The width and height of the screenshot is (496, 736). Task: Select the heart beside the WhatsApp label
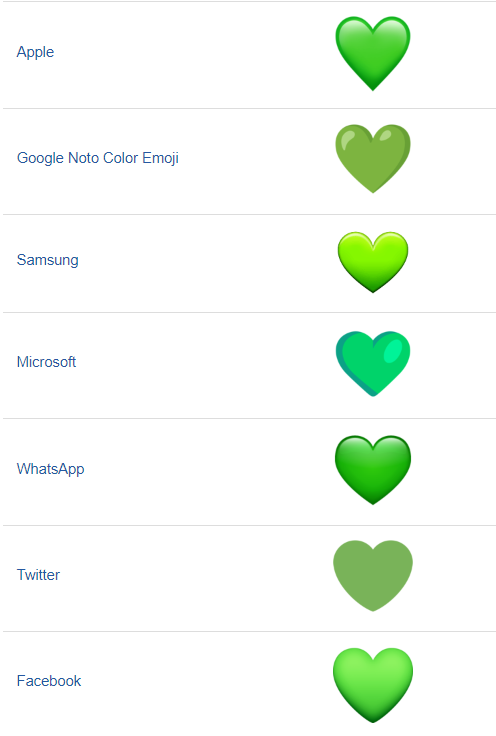pyautogui.click(x=373, y=470)
